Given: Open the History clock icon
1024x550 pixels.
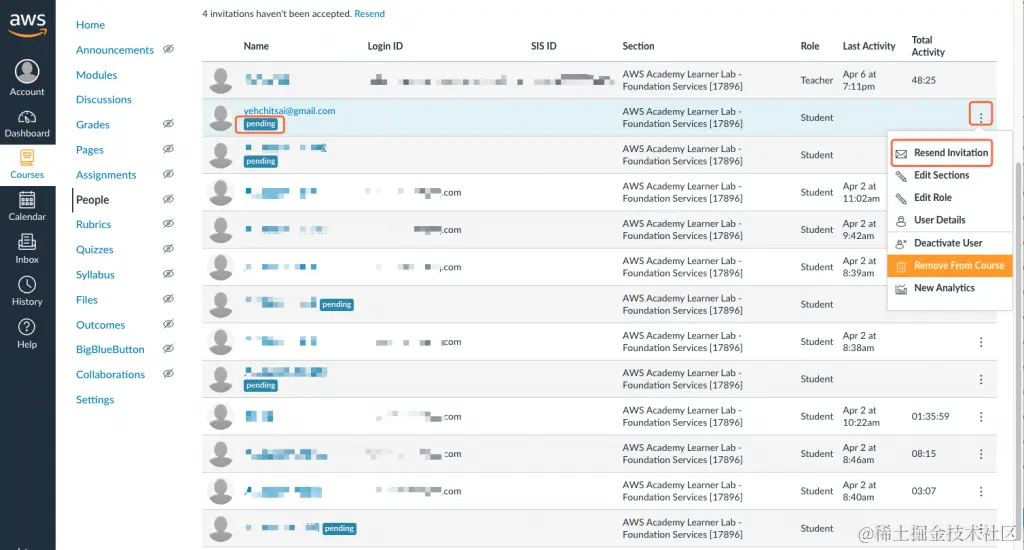Looking at the screenshot, I should tap(27, 284).
